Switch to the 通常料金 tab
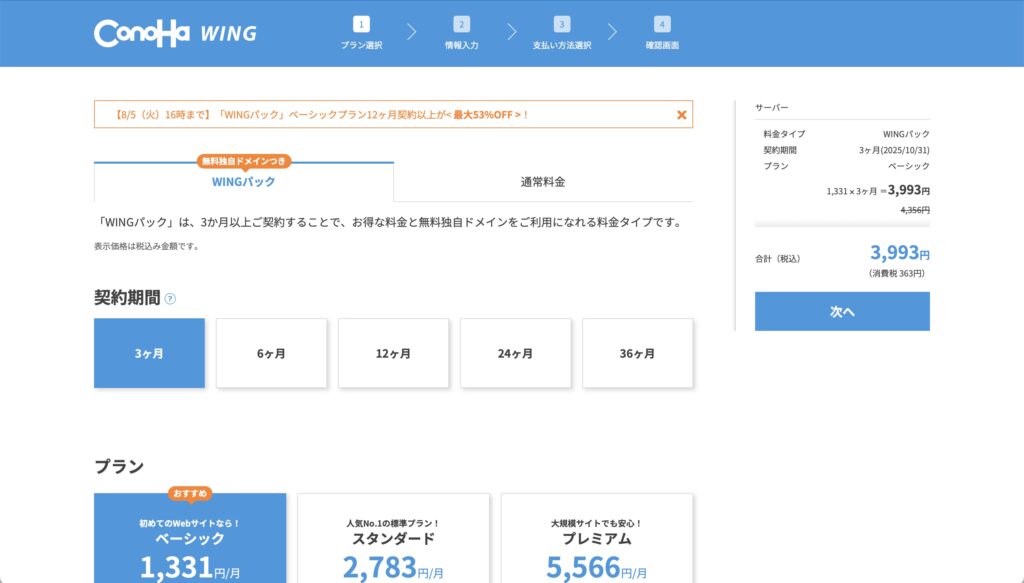The width and height of the screenshot is (1024, 583). click(543, 182)
